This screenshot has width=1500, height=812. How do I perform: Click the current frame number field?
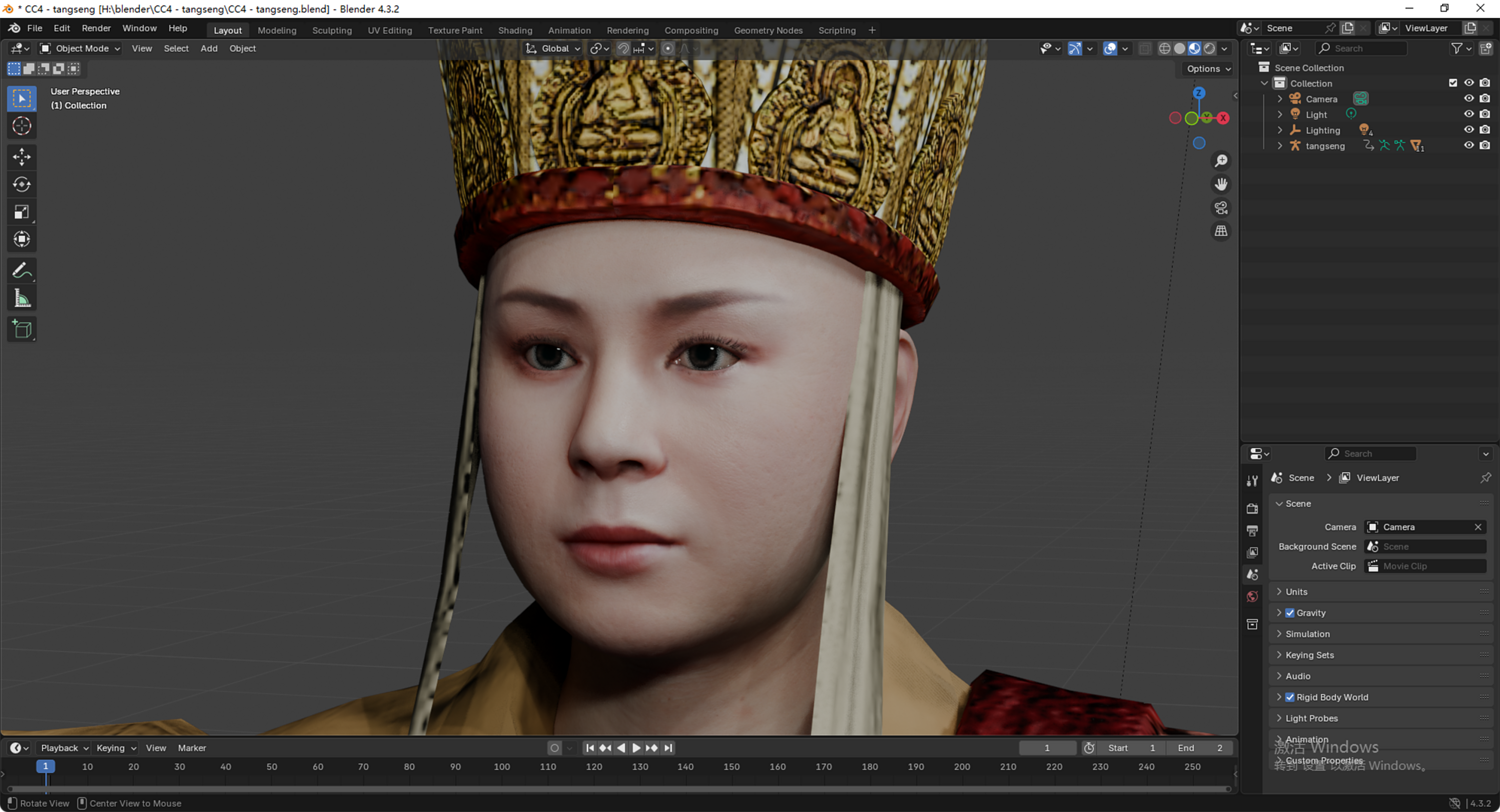click(1047, 748)
